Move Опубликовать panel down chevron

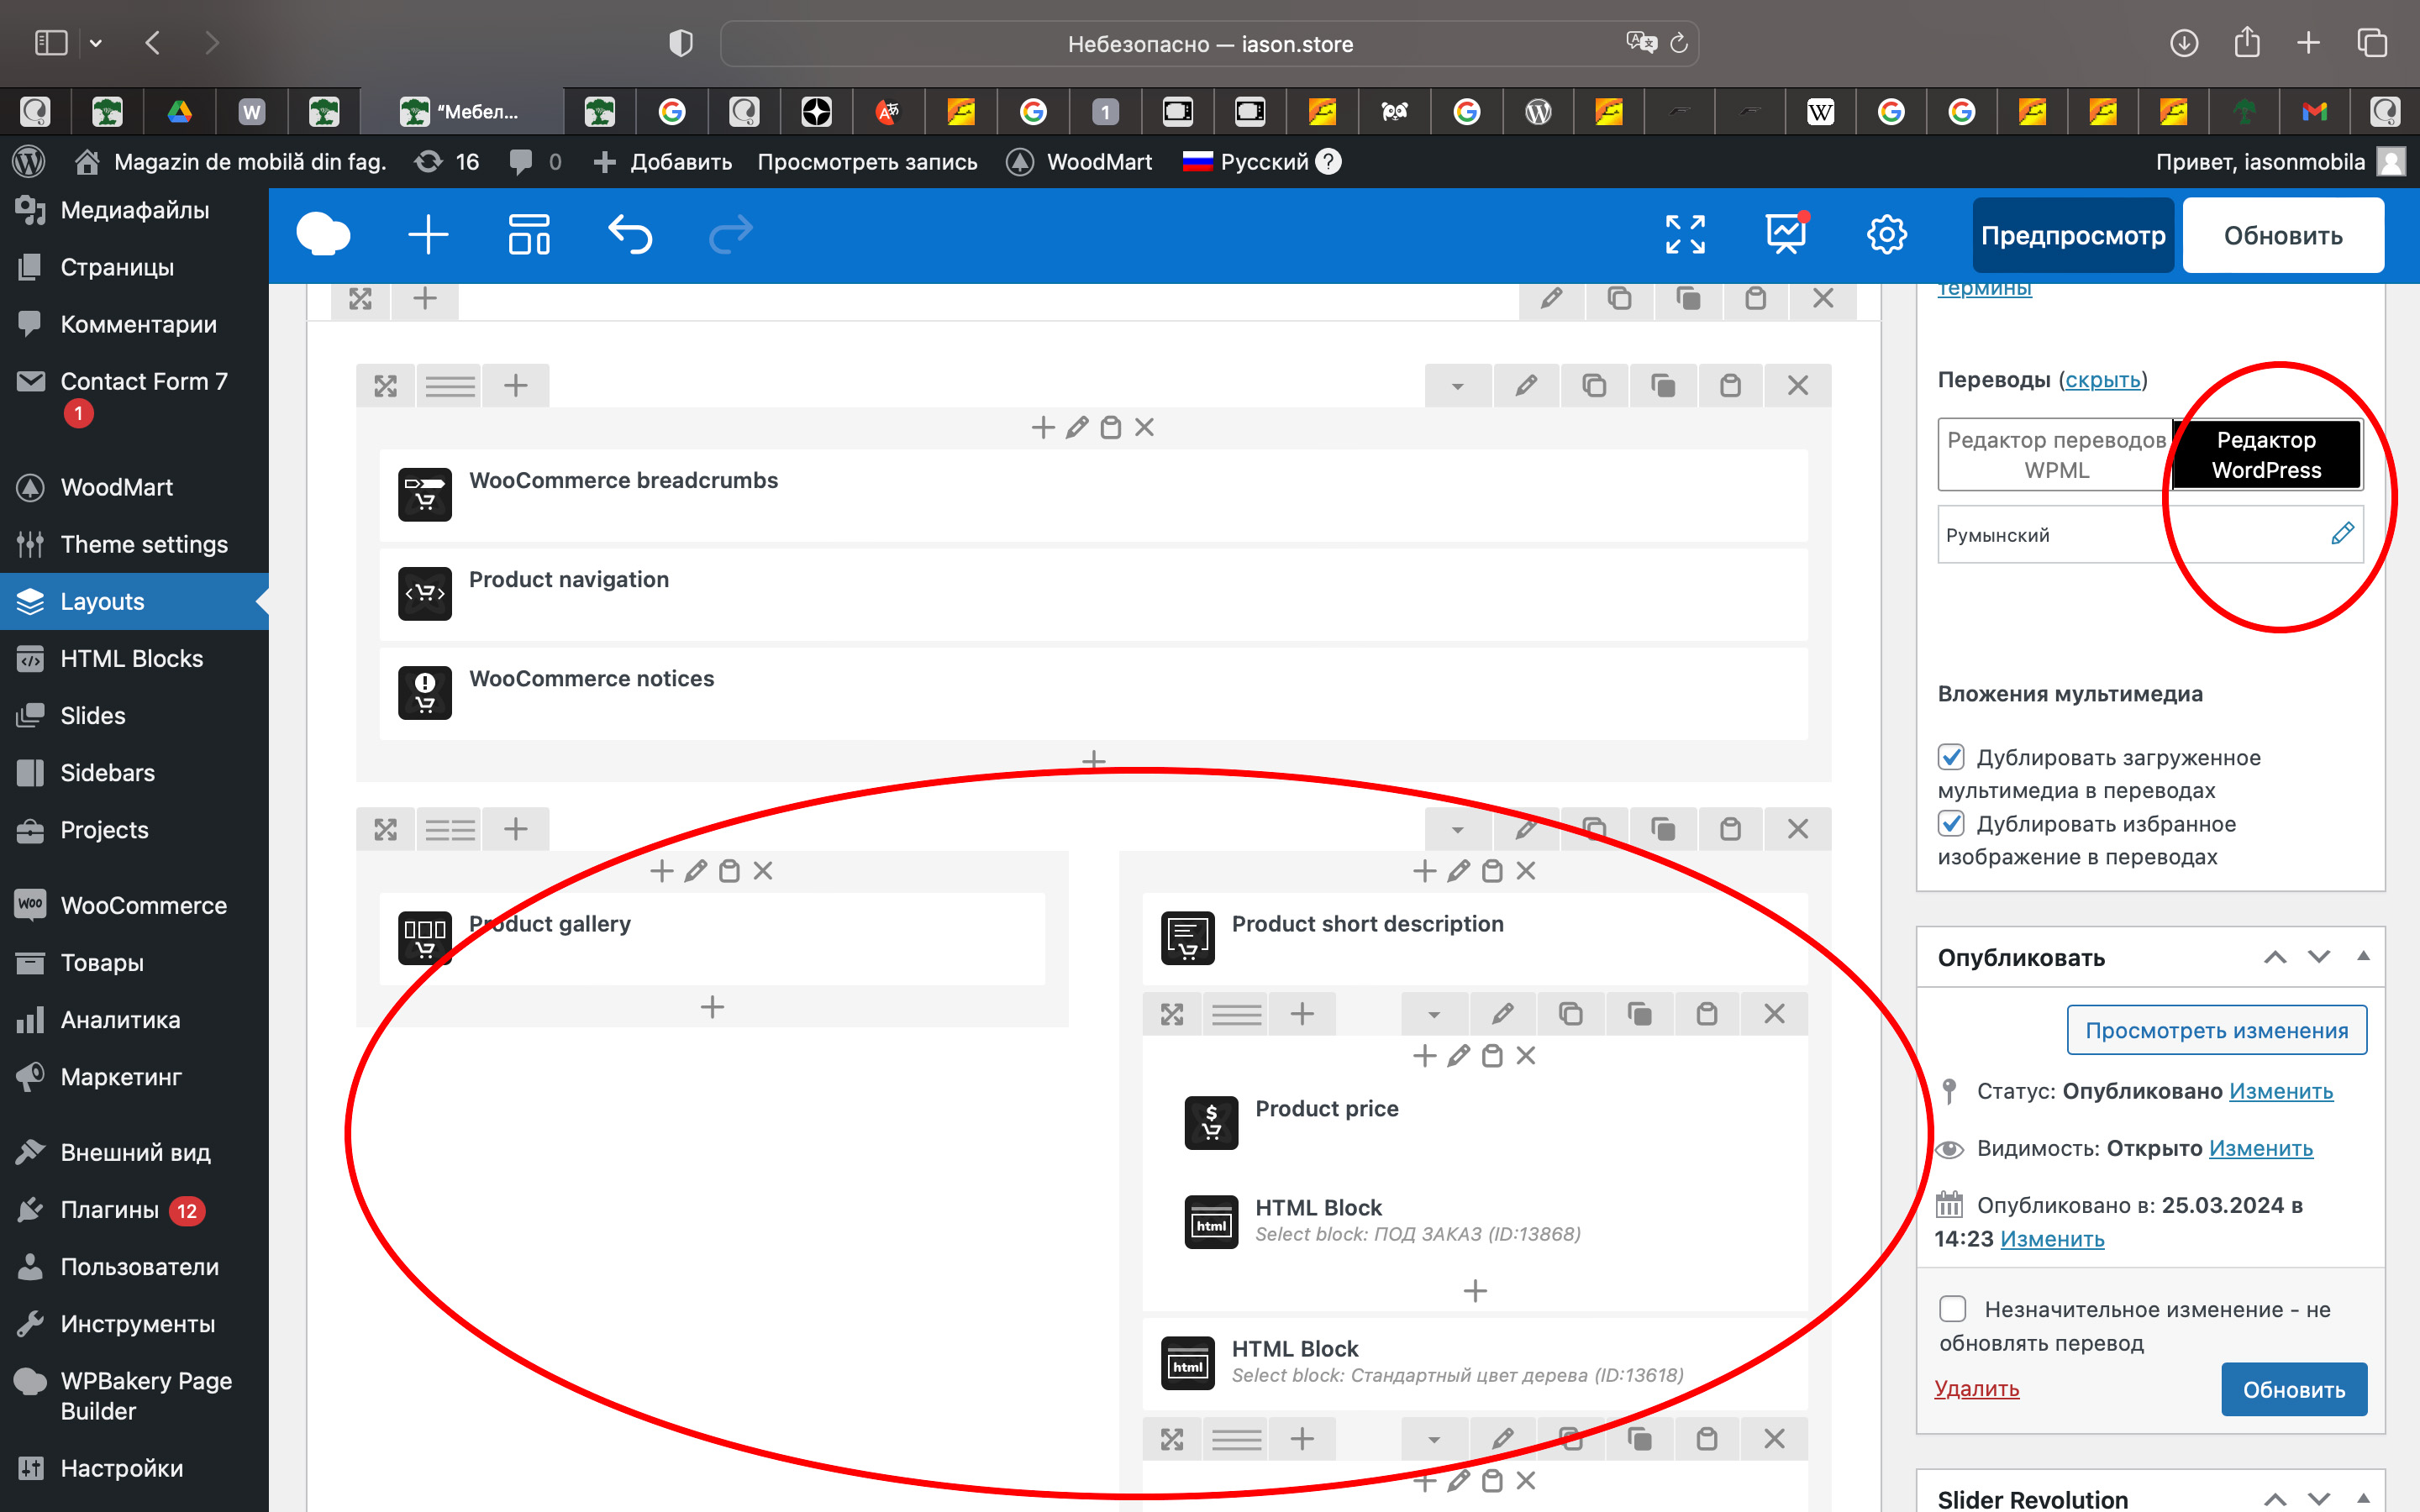point(2319,957)
